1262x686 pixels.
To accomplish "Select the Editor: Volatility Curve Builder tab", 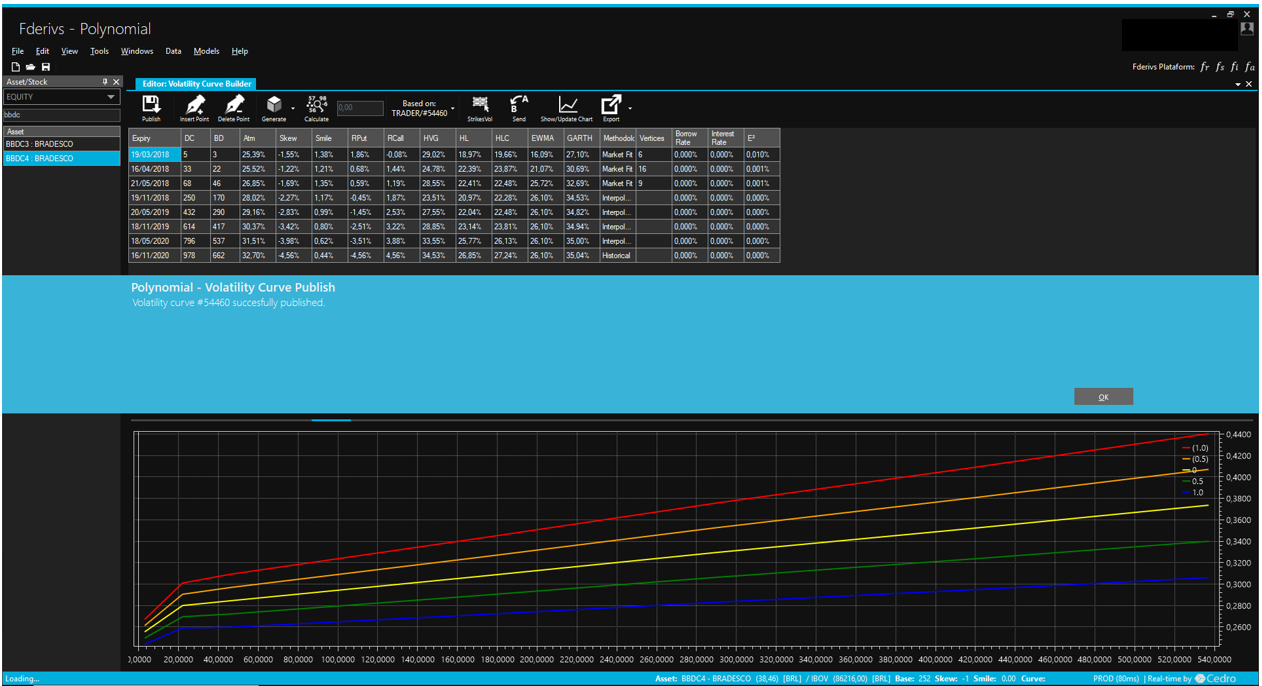I will 196,84.
